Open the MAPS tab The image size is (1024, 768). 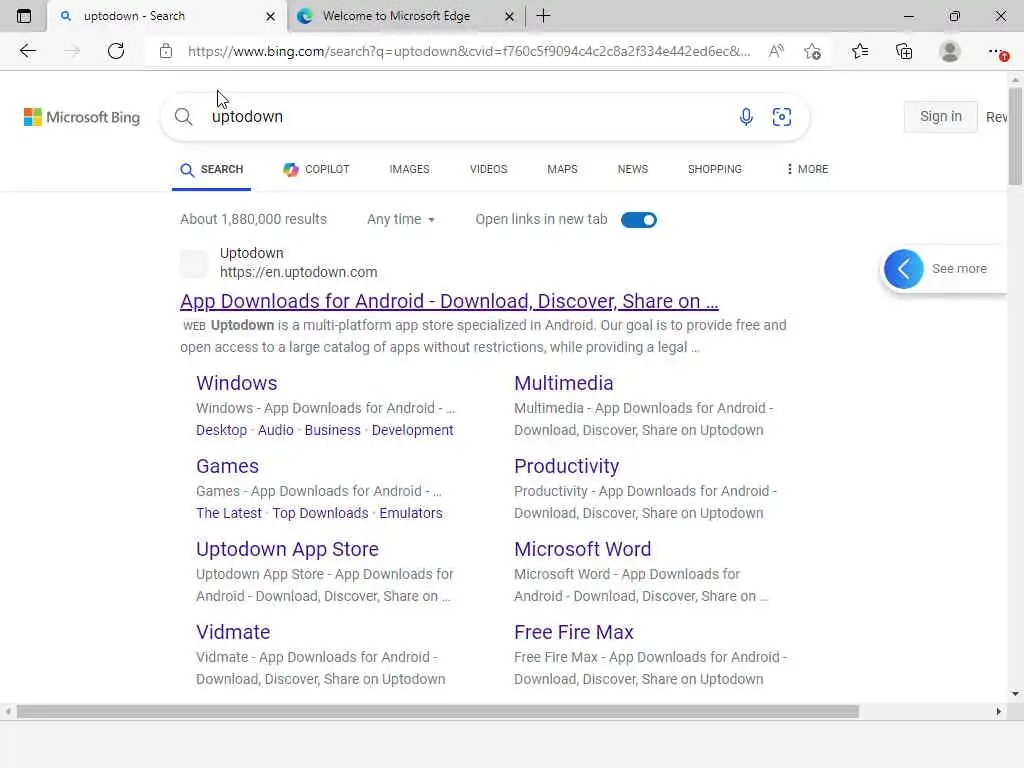tap(562, 169)
